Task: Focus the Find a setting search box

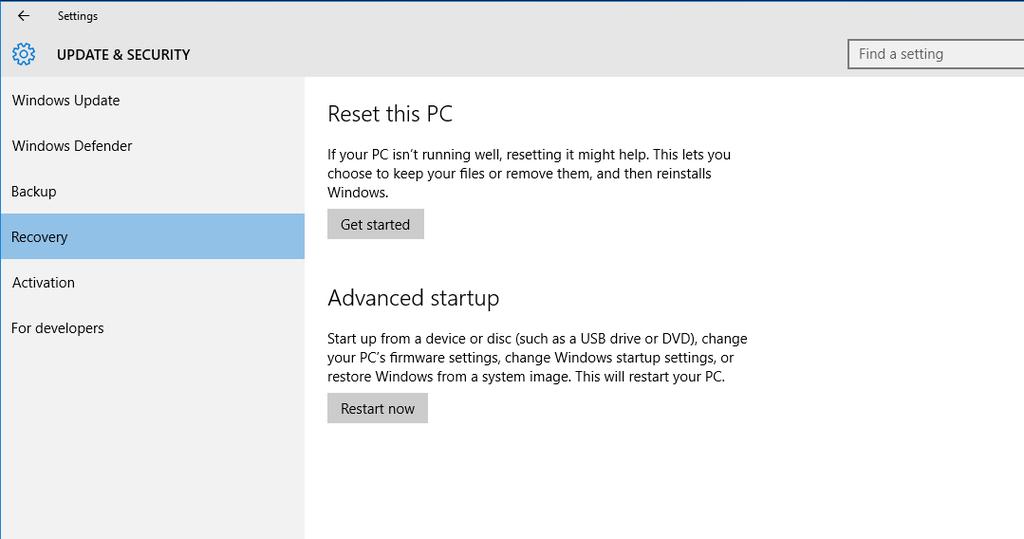Action: tap(936, 54)
